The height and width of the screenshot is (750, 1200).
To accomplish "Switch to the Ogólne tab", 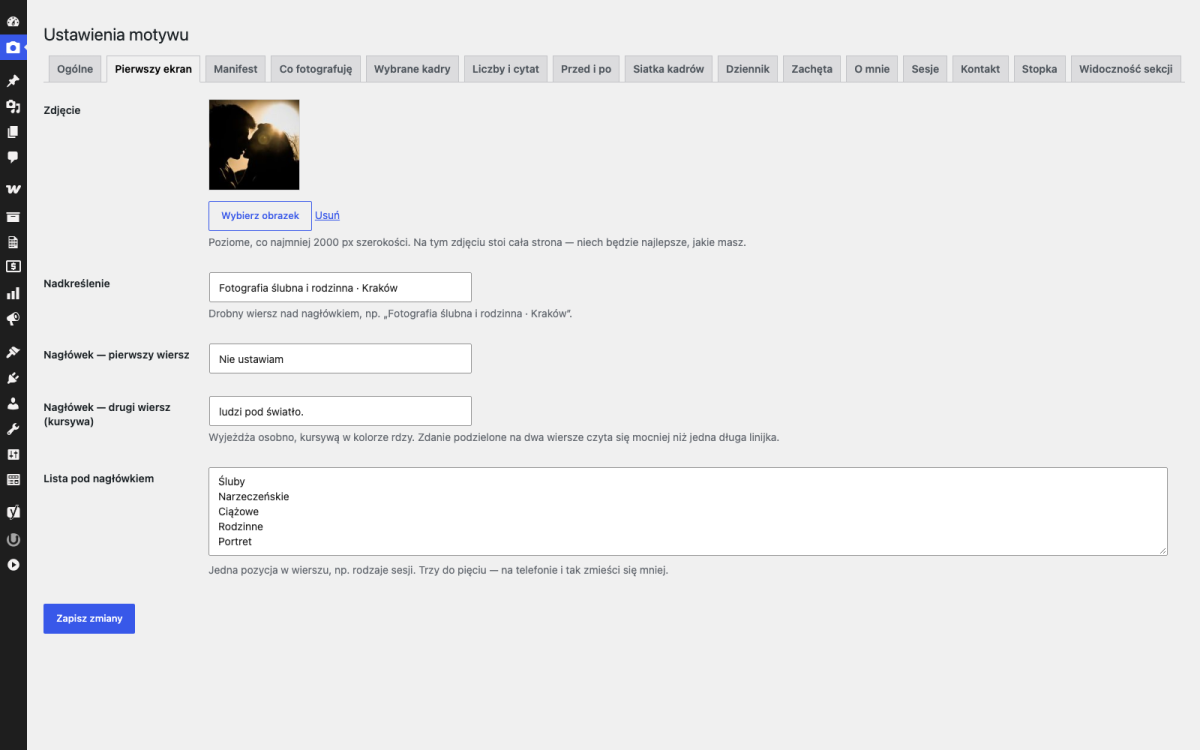I will click(75, 69).
